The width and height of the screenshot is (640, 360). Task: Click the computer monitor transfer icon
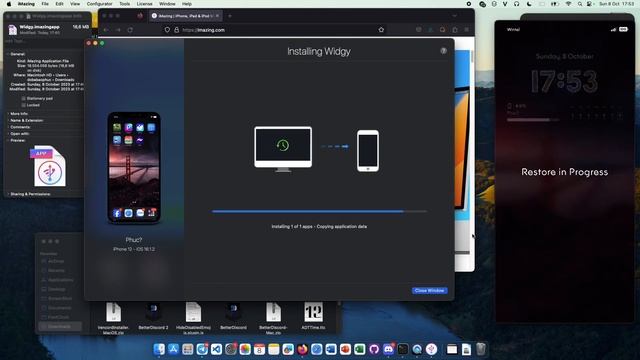[x=283, y=149]
